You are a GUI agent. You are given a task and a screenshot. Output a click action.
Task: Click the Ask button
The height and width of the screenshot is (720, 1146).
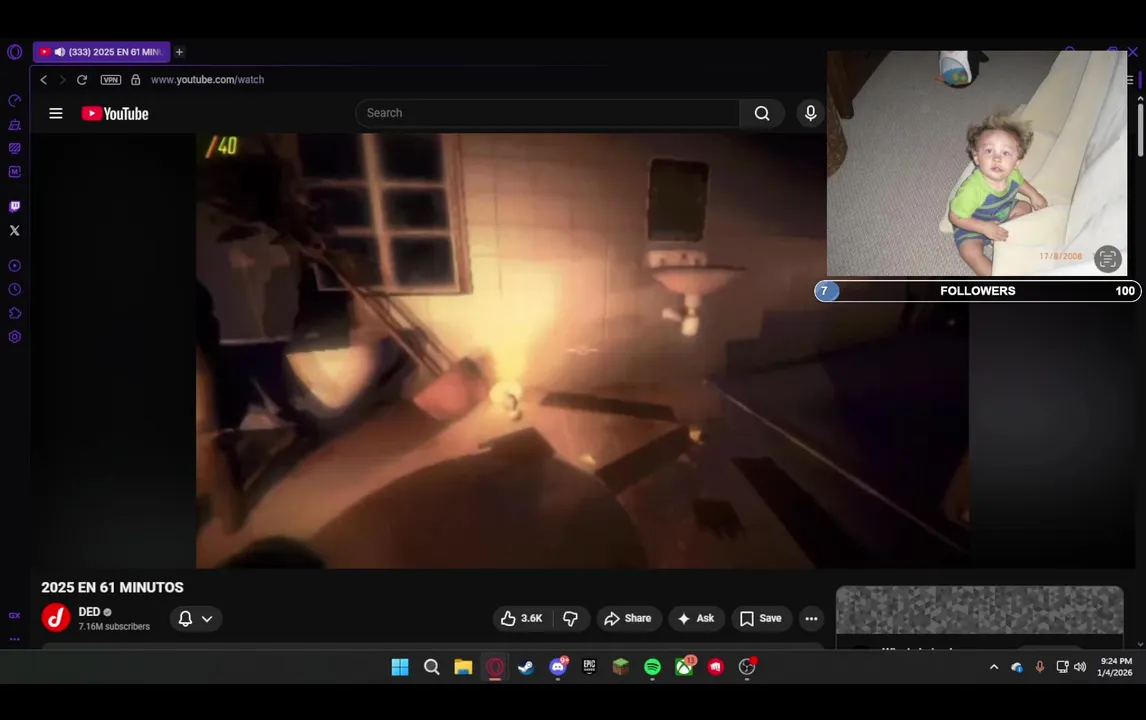696,618
